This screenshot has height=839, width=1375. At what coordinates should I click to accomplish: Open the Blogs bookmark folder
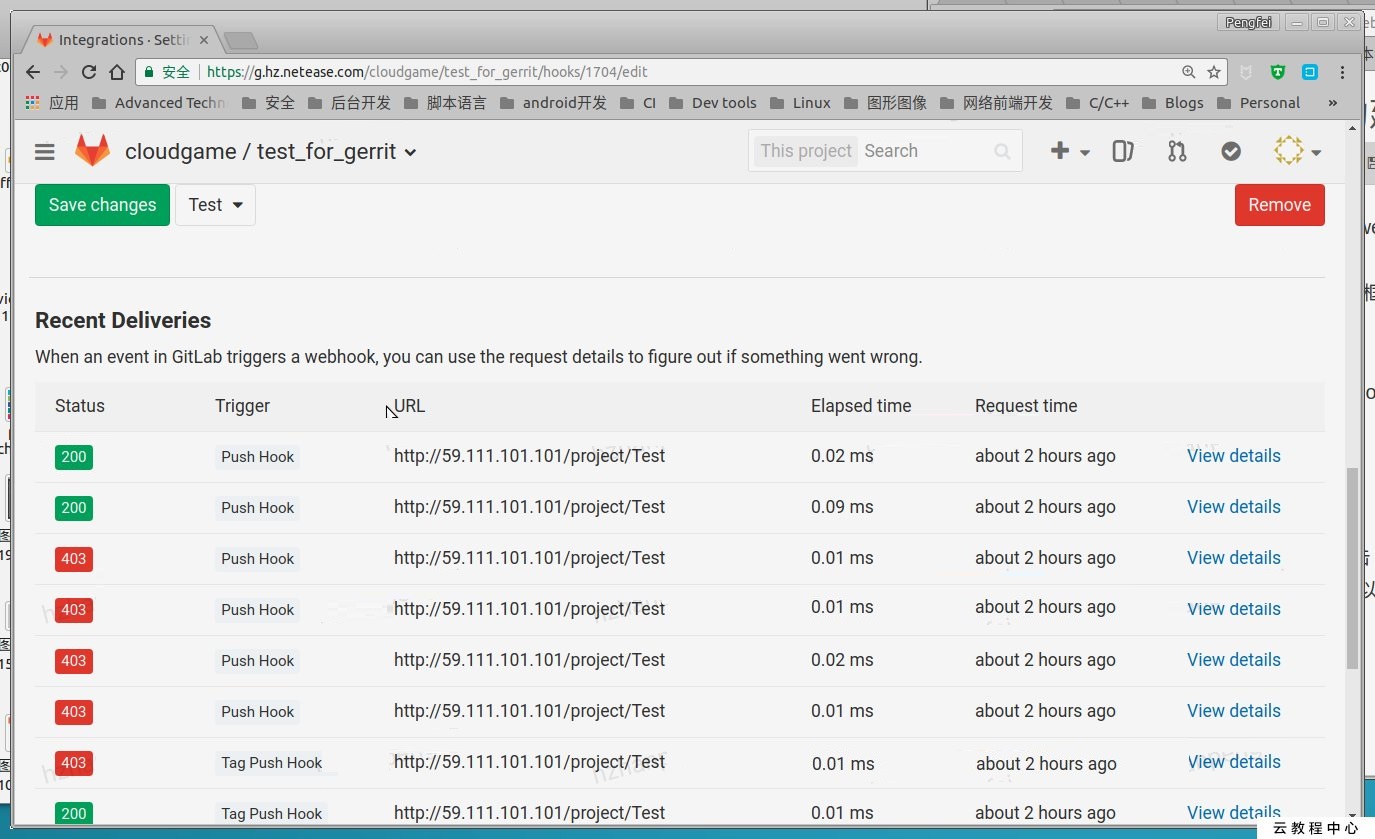[1172, 102]
